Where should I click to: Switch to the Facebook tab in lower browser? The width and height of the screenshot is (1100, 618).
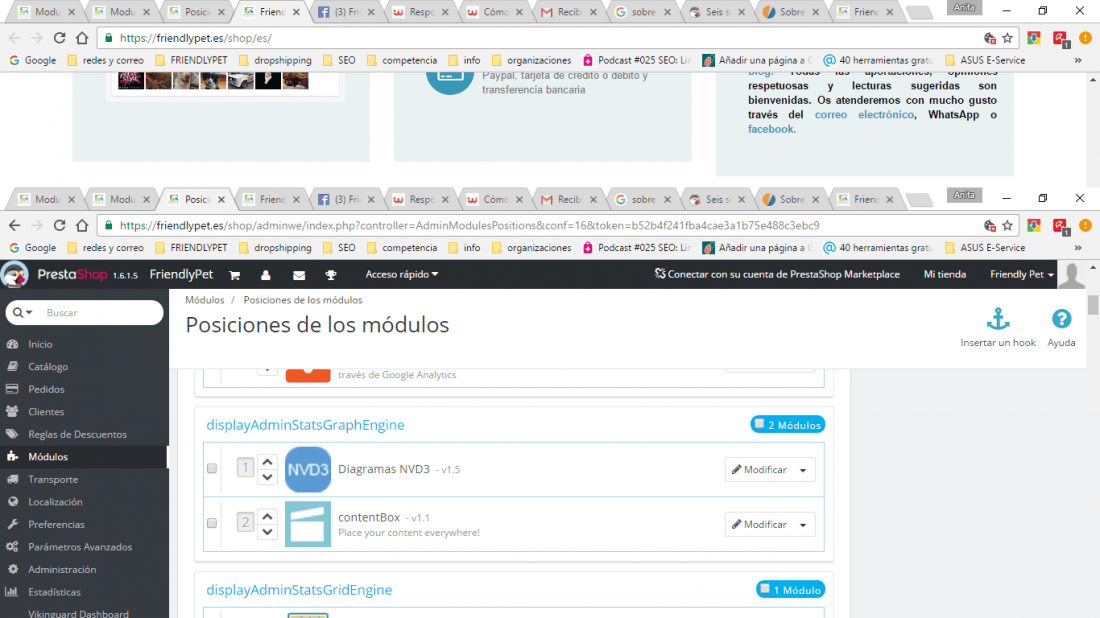click(346, 199)
